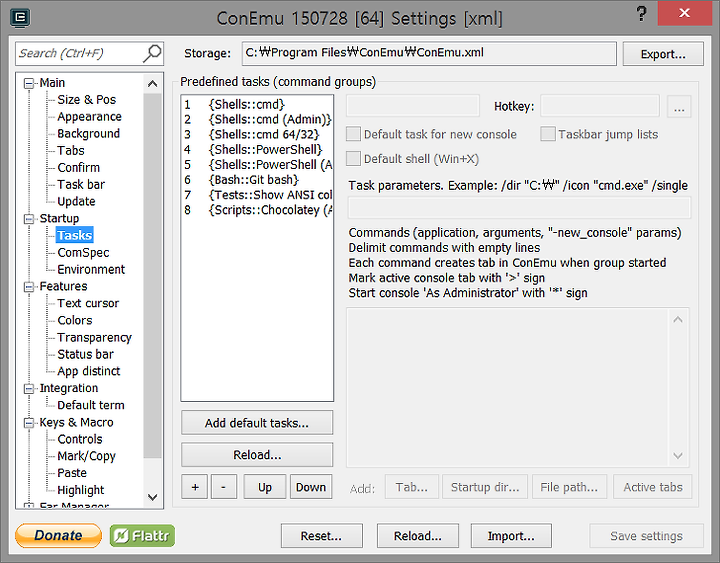Select task 3 {Shells::cmd 64/32}

(x=257, y=135)
